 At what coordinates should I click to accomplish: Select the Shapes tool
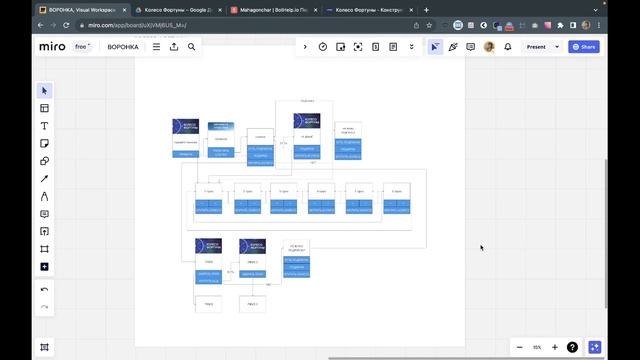(44, 161)
